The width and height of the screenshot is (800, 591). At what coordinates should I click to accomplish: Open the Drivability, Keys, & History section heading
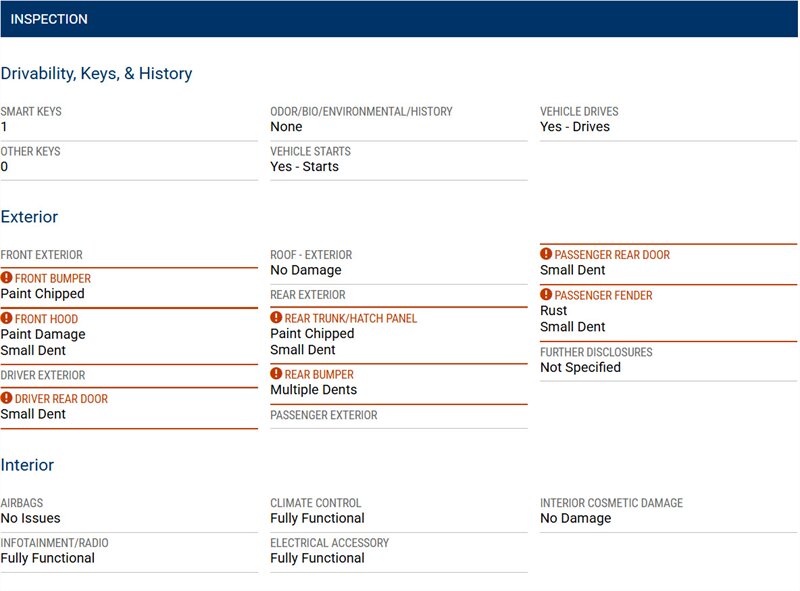96,73
